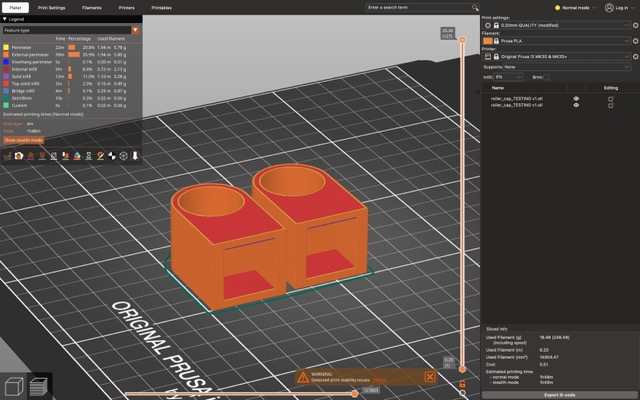Viewport: 640px width, 400px height.
Task: Toggle center of gravity icon
Action: click(112, 156)
